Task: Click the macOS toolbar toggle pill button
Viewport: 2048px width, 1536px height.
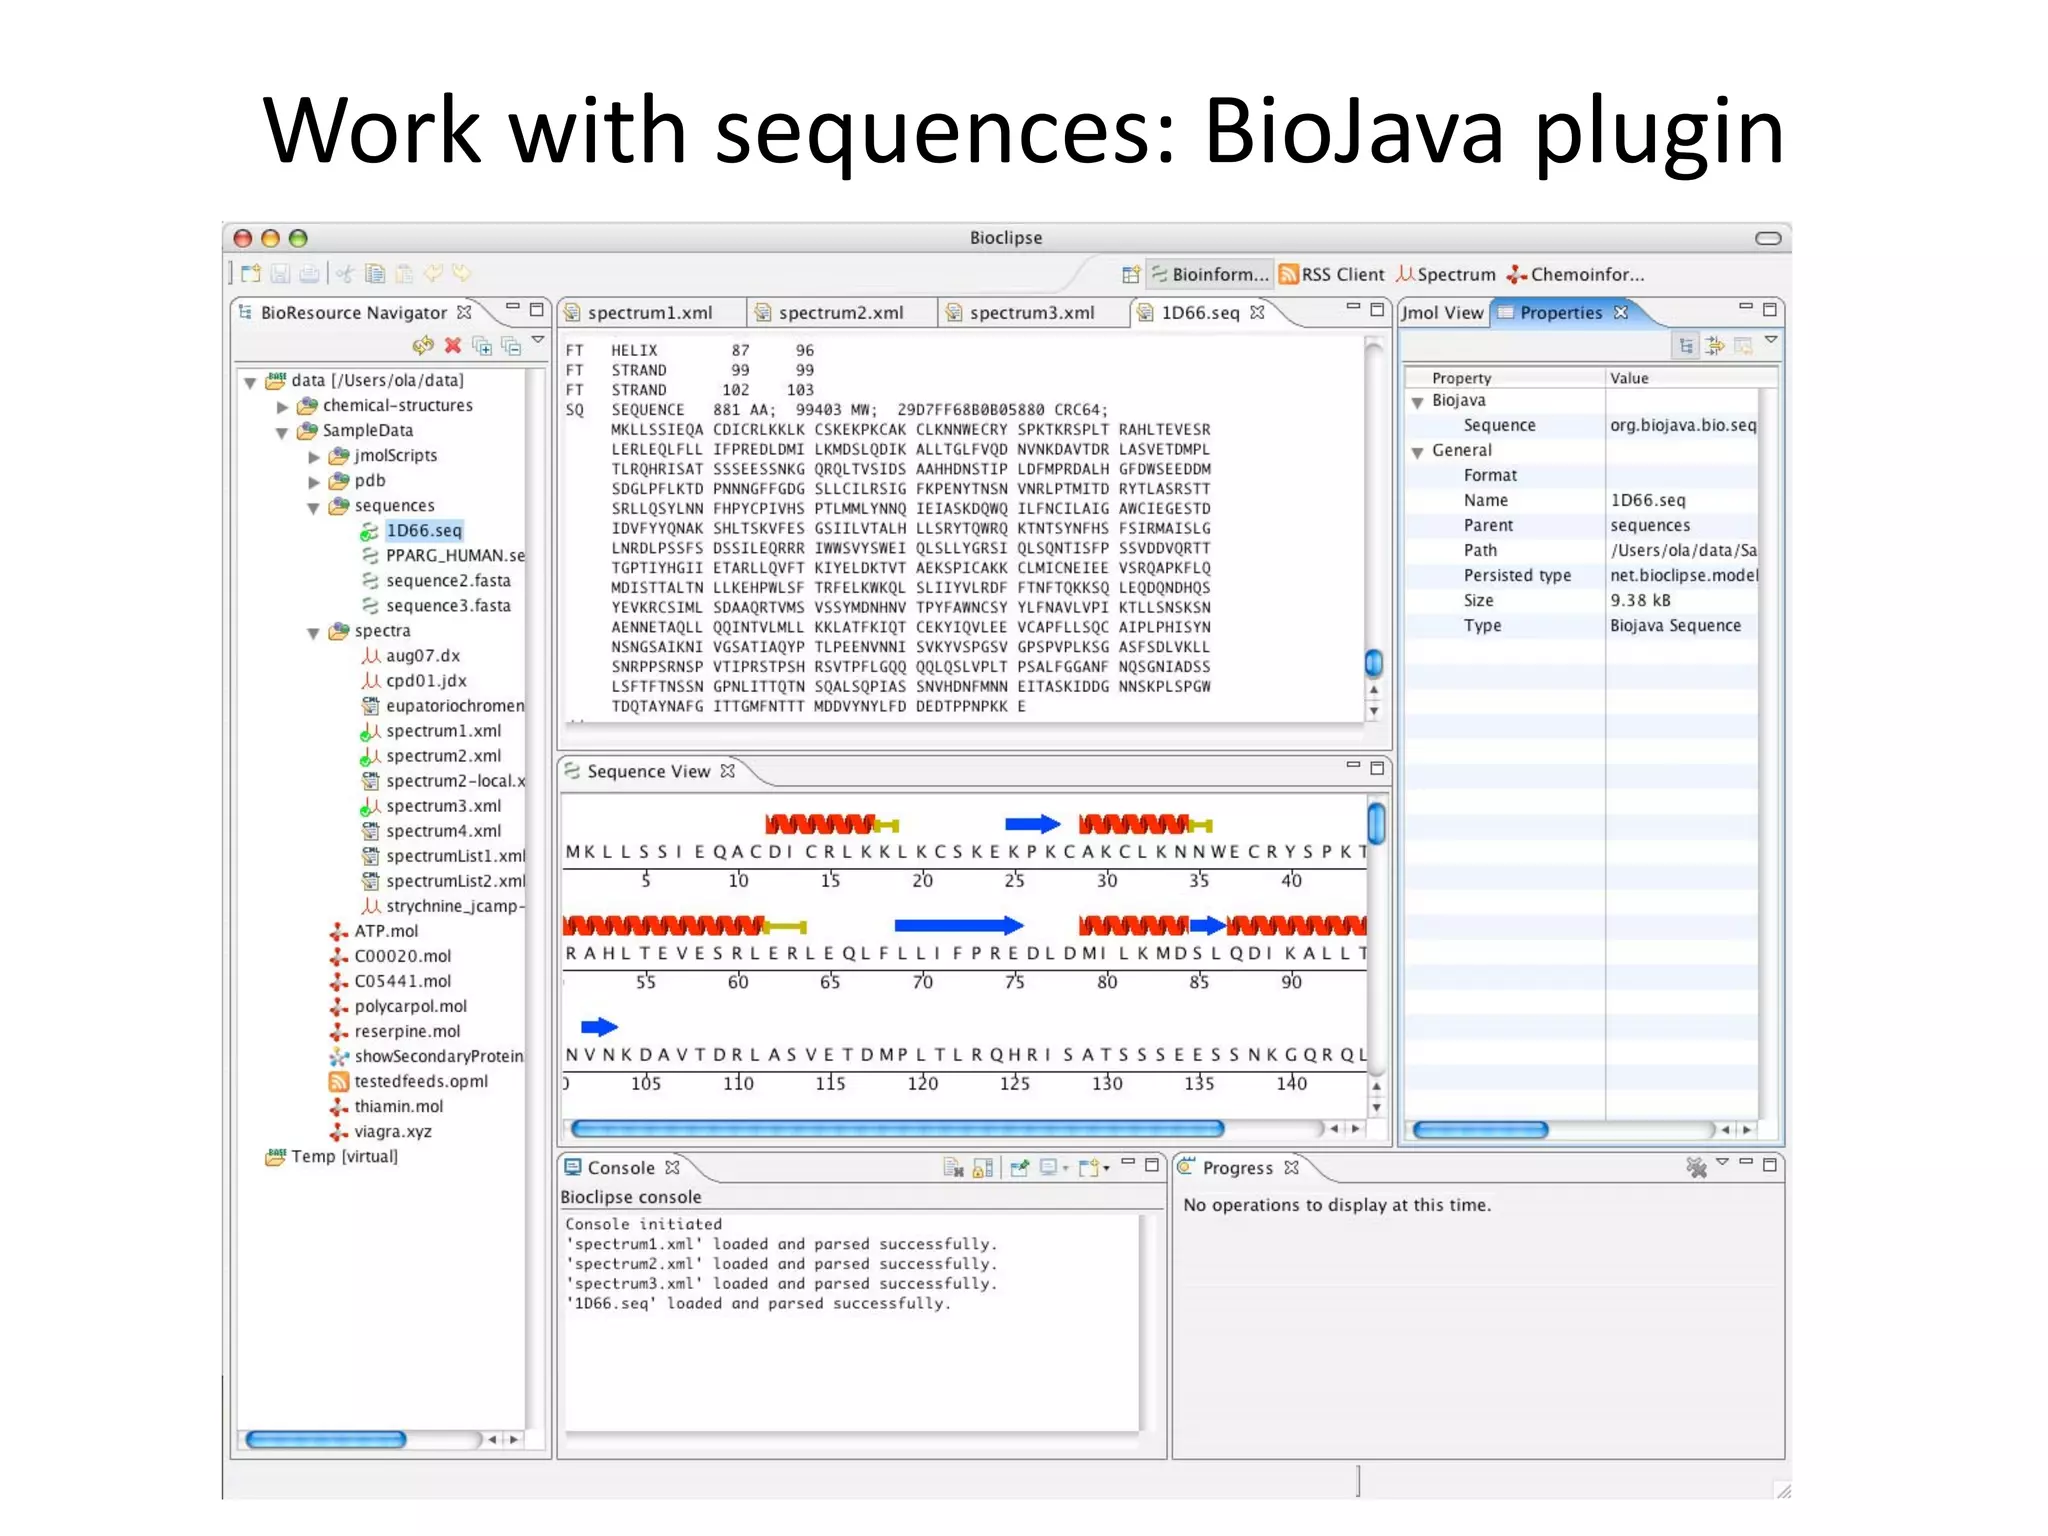Action: tap(1768, 238)
